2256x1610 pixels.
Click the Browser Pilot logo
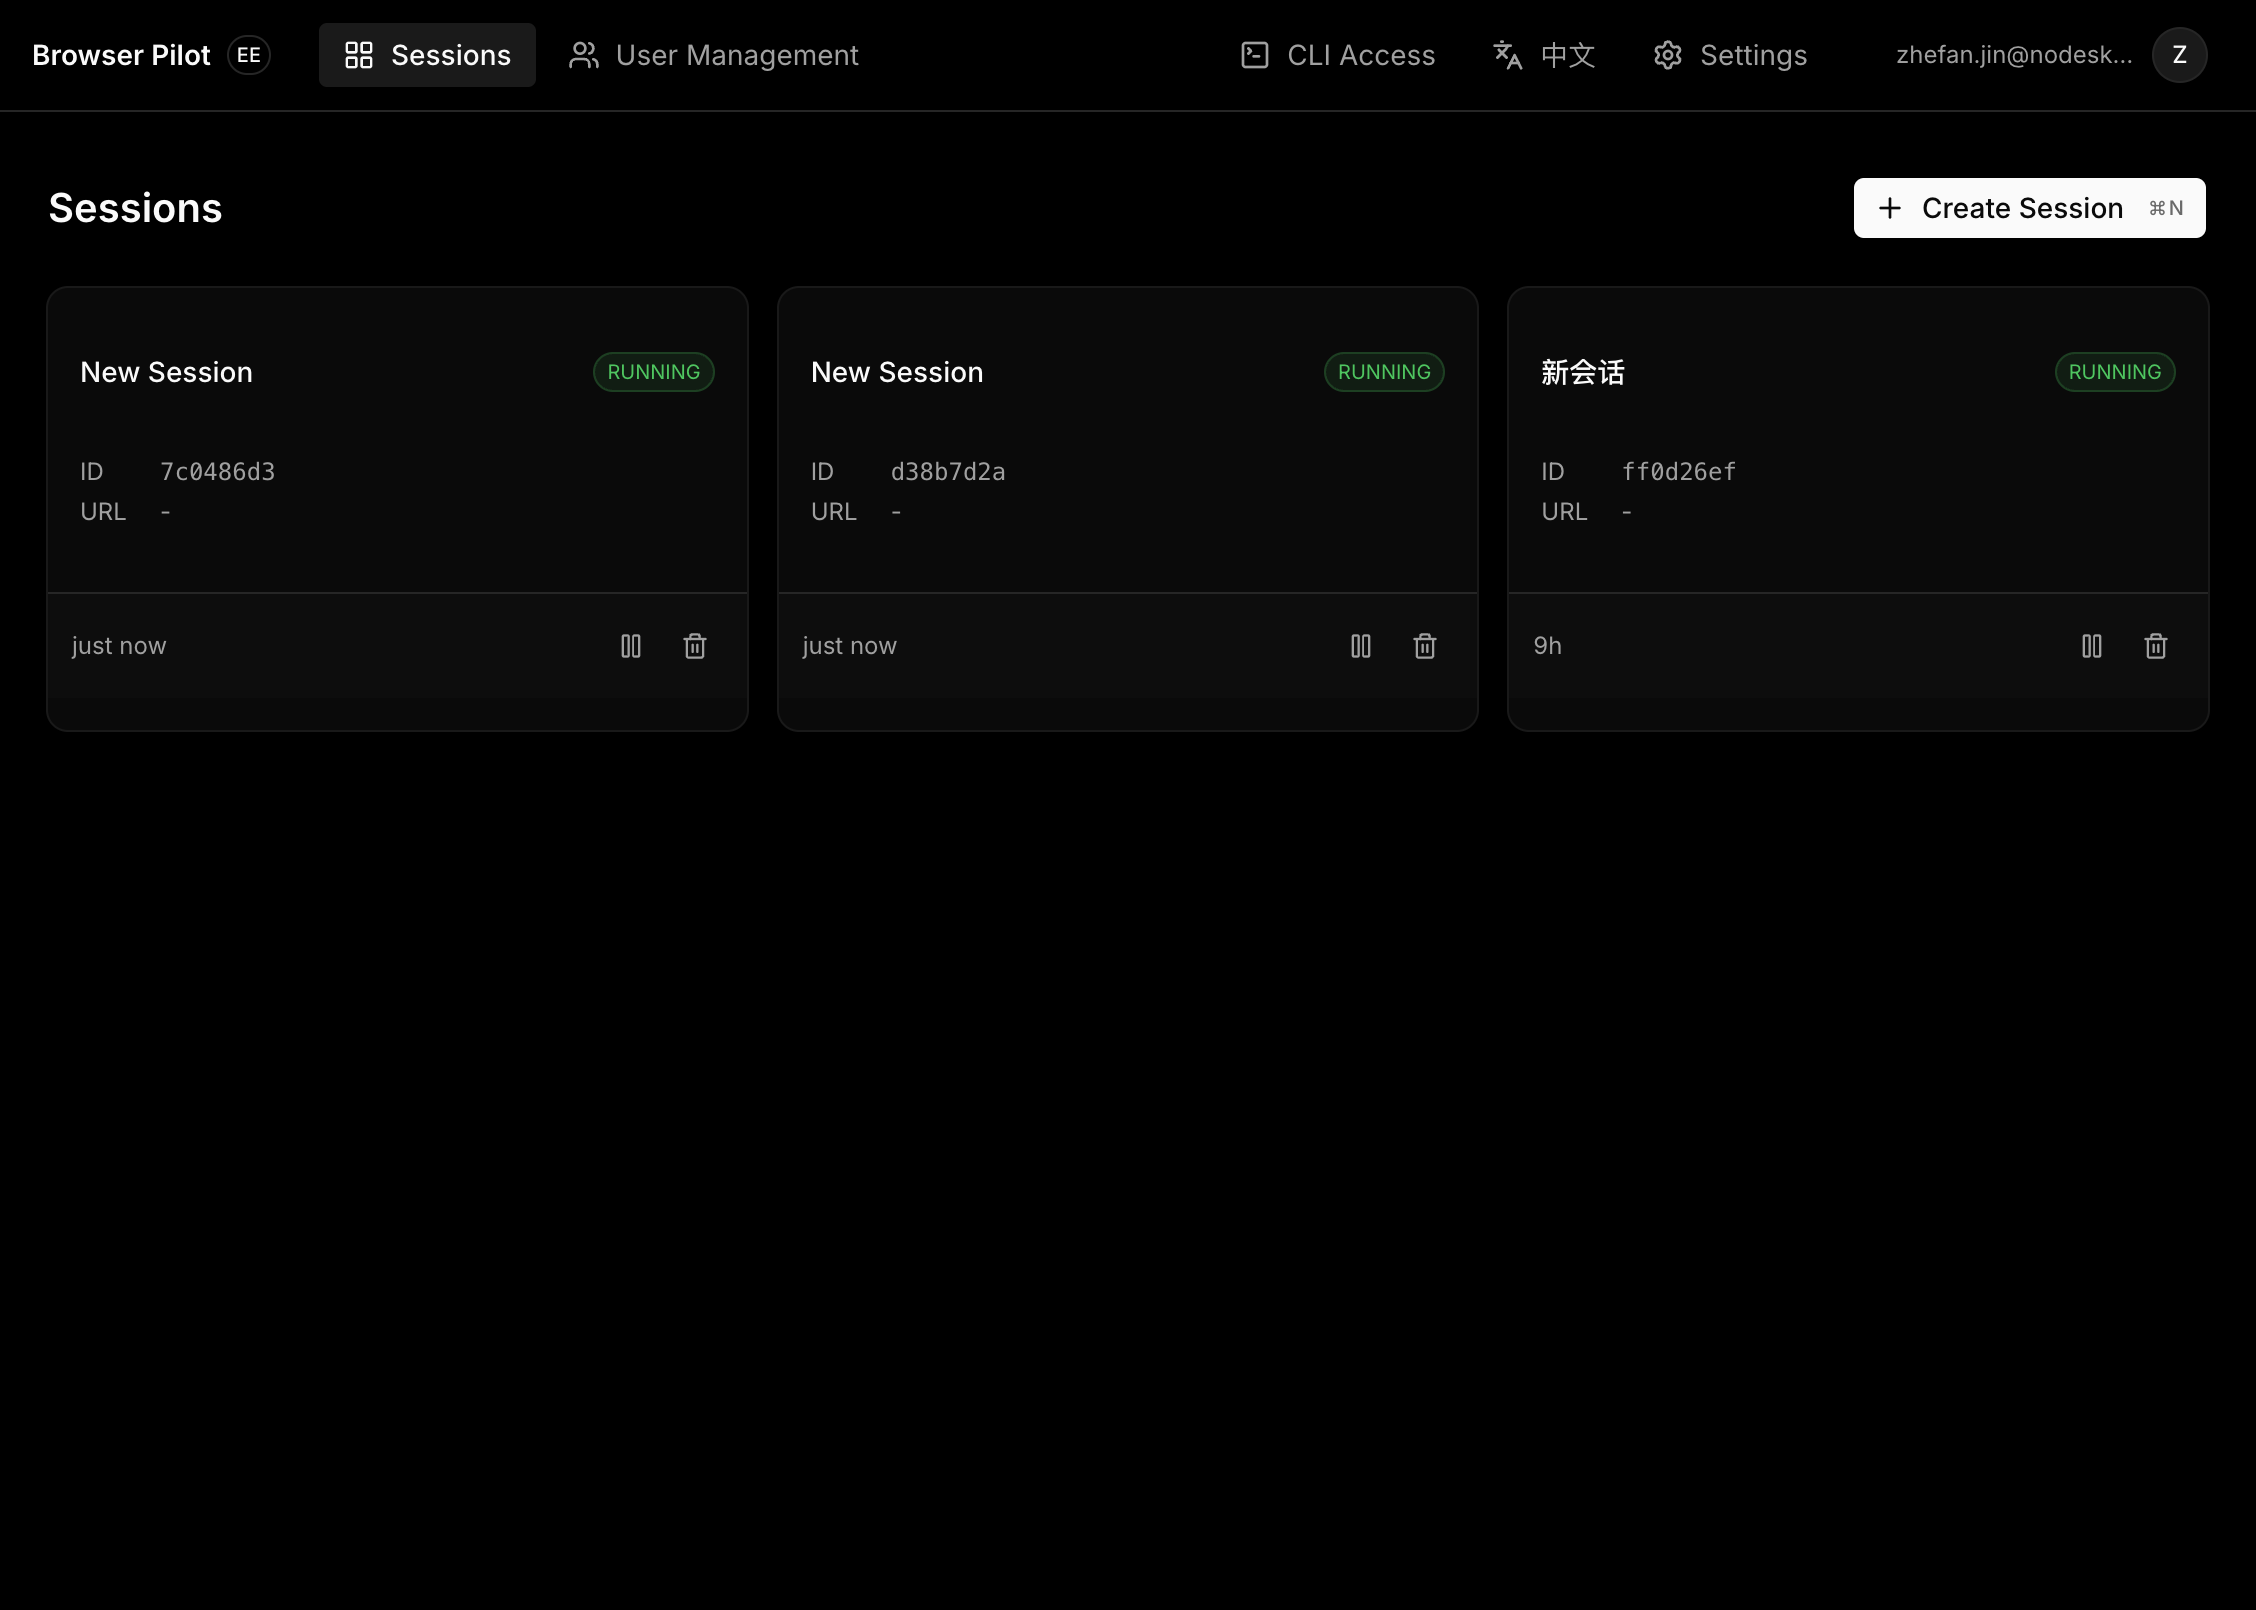click(121, 55)
